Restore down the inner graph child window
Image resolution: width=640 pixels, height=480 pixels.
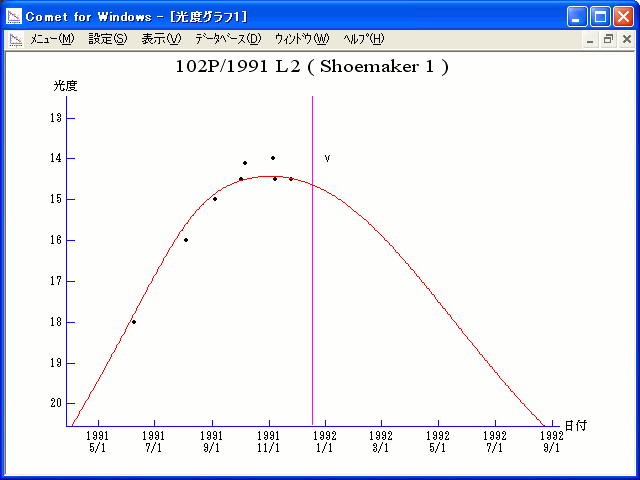pyautogui.click(x=608, y=39)
